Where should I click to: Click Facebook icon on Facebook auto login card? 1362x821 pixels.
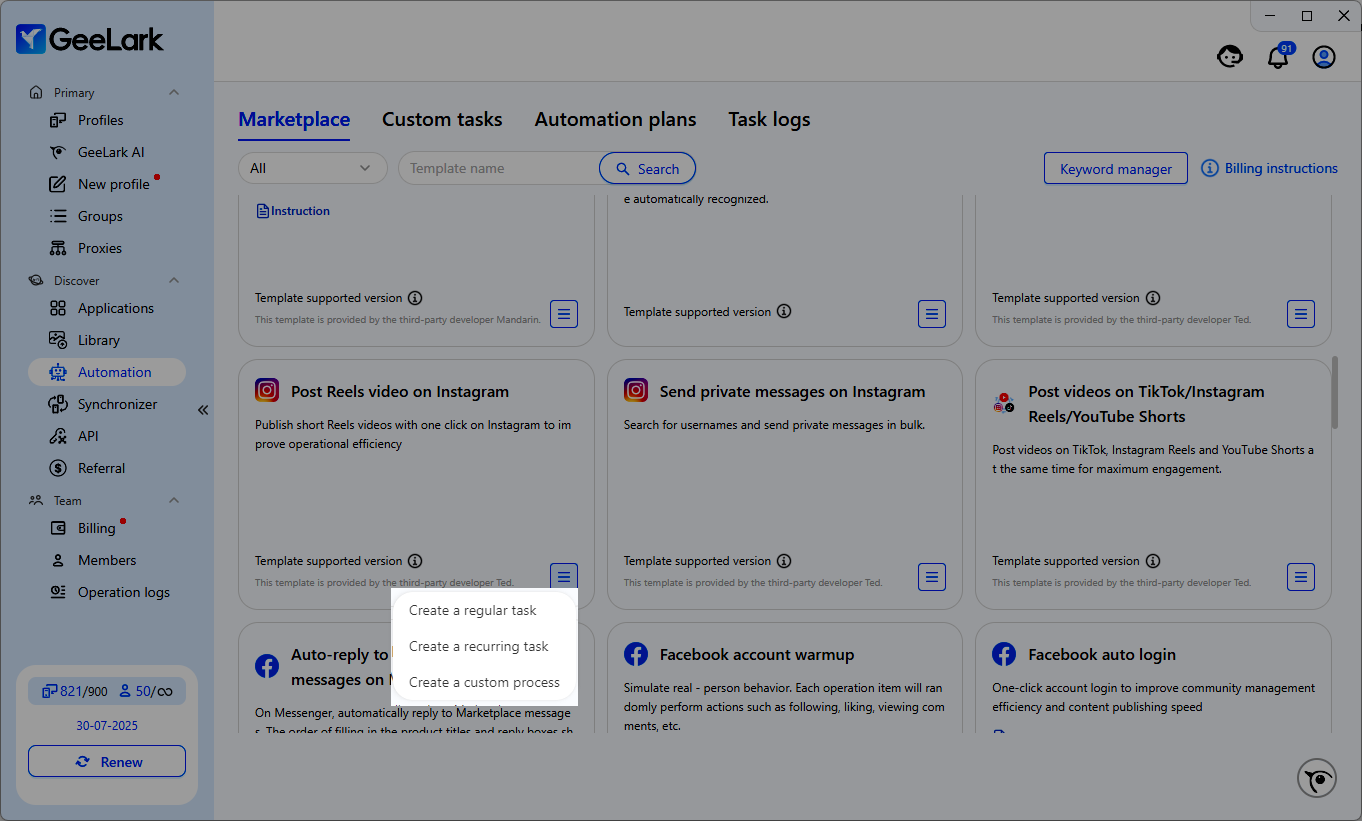tap(1004, 654)
